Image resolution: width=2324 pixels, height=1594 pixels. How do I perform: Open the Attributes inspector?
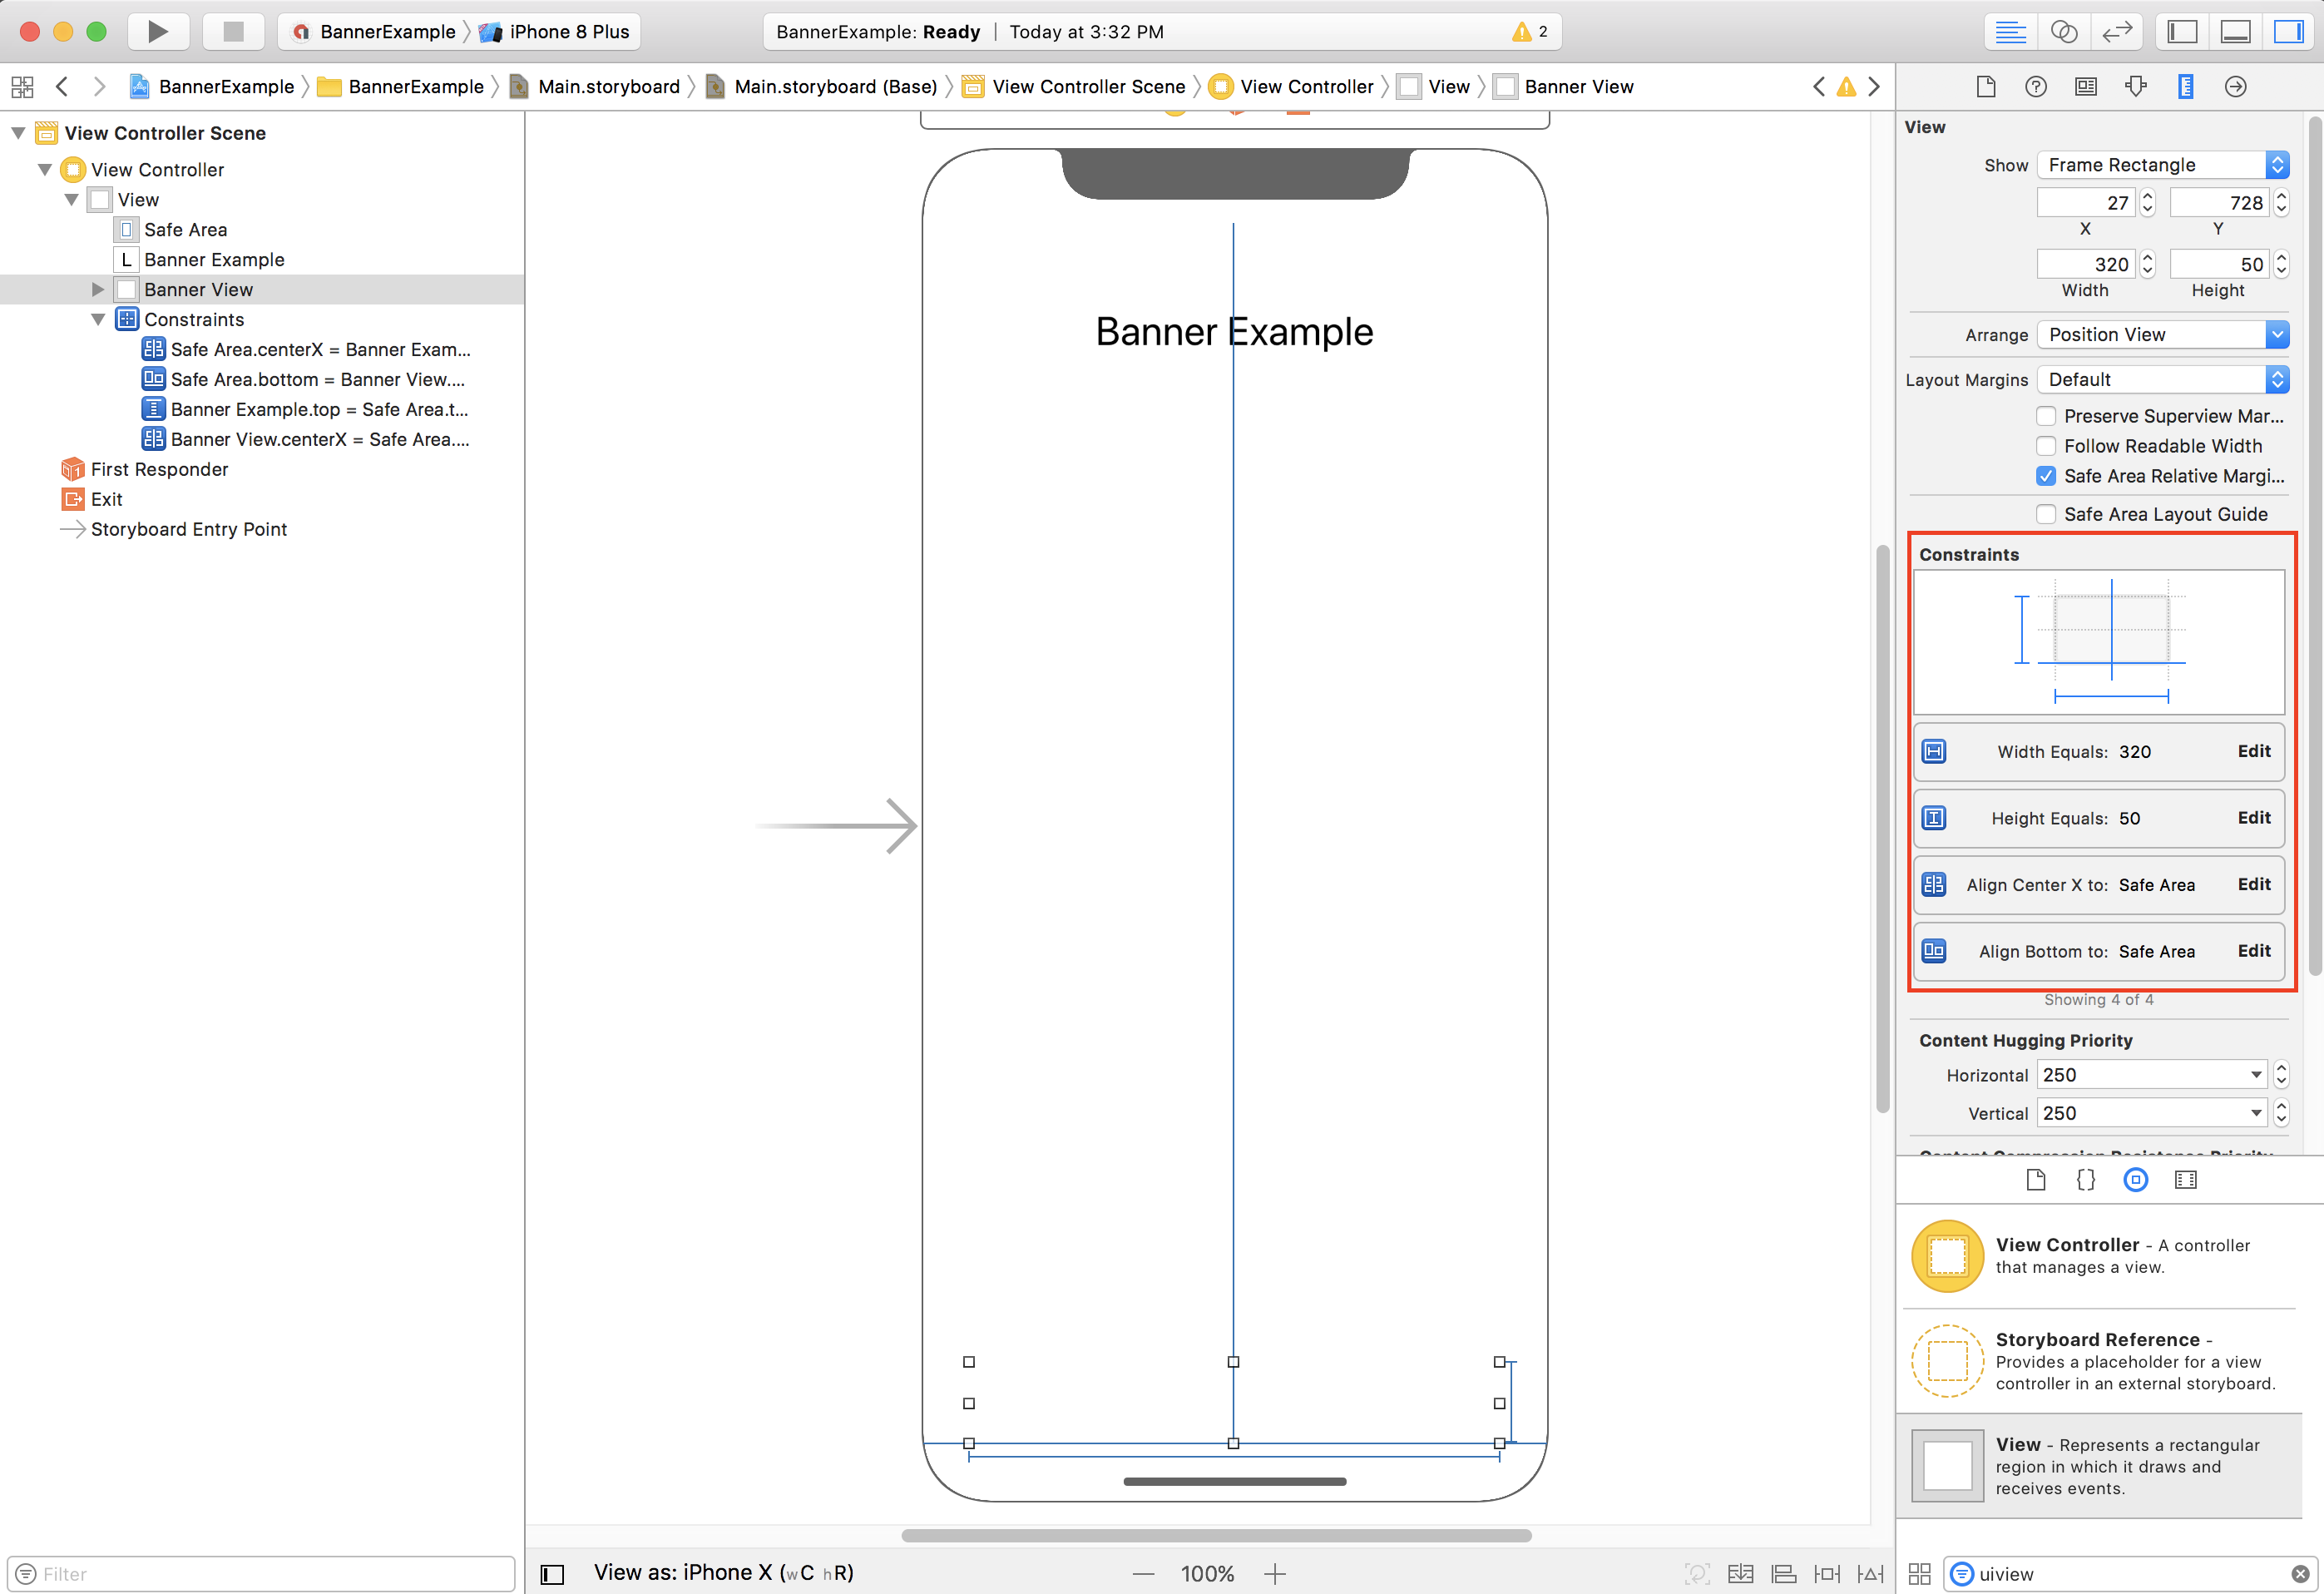click(x=2135, y=87)
